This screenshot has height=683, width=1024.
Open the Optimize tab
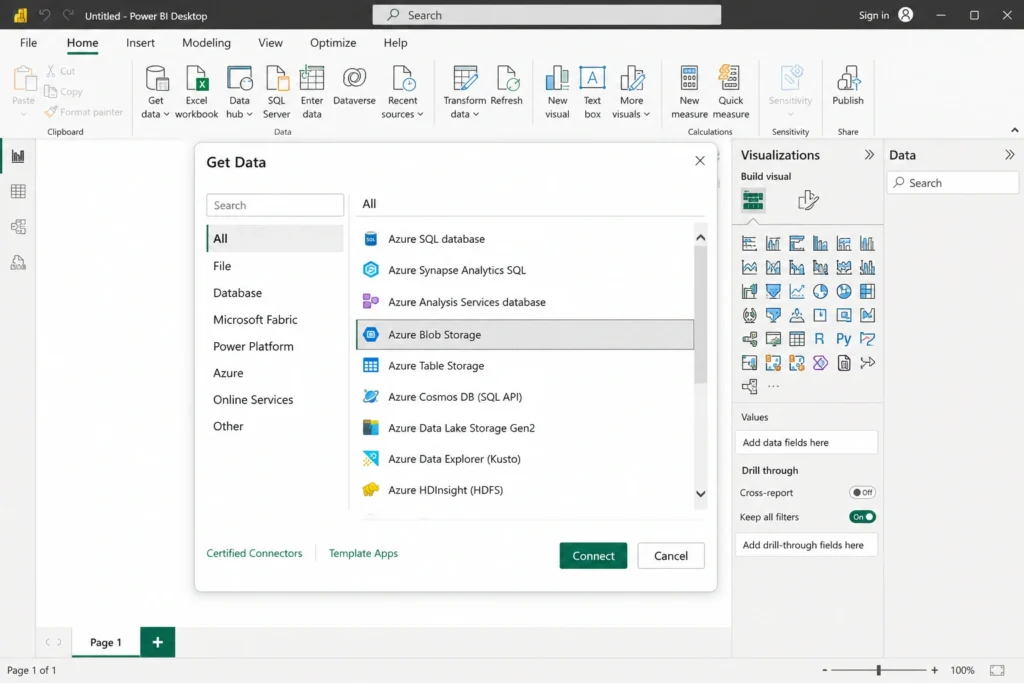(333, 42)
